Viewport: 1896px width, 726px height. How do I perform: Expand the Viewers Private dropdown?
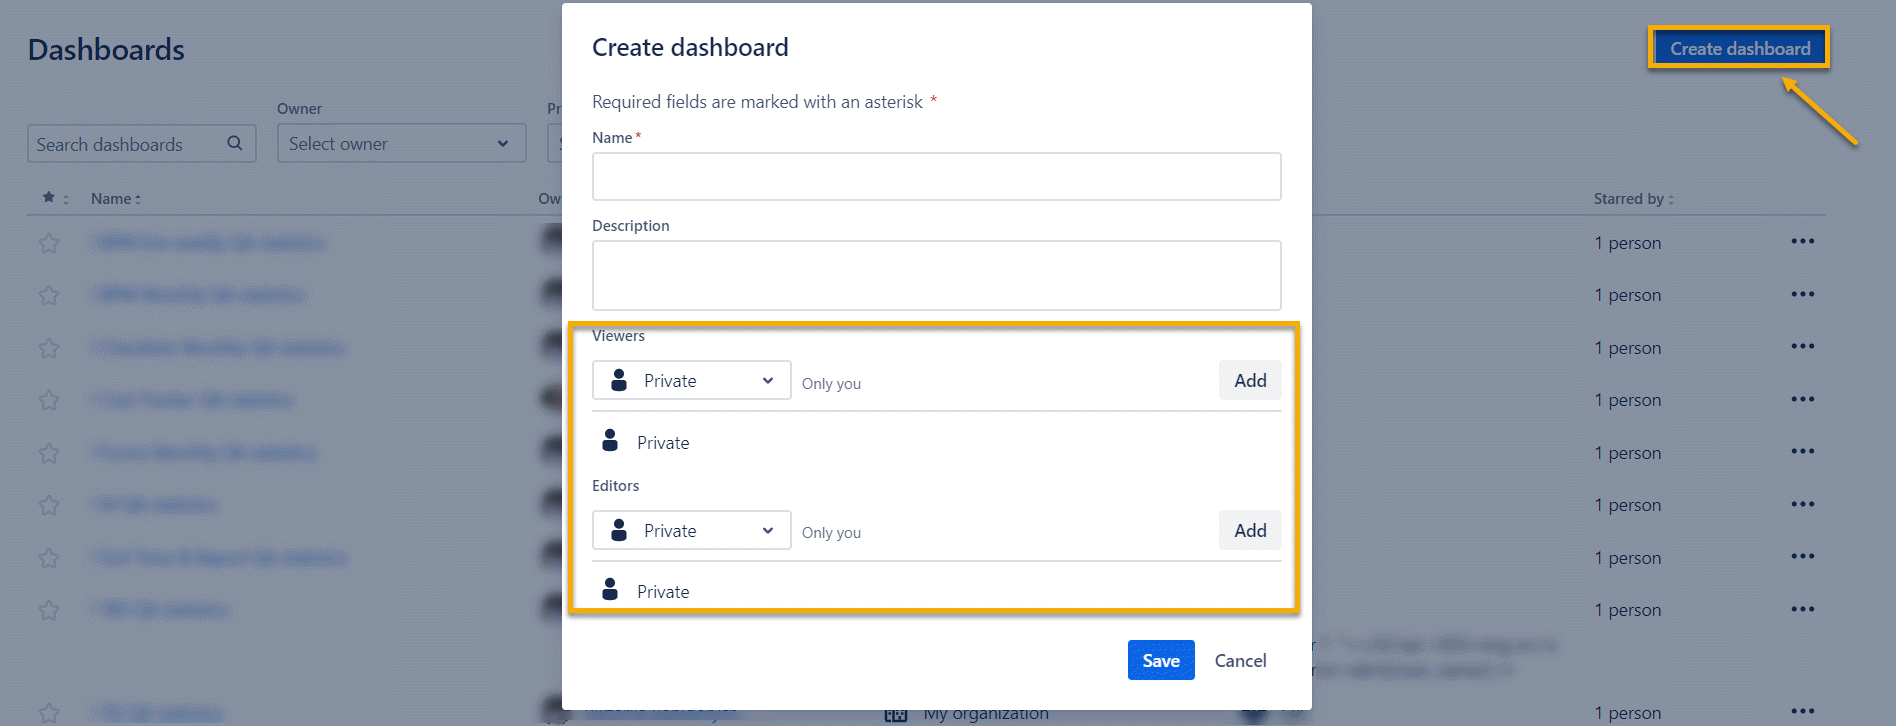click(x=692, y=380)
